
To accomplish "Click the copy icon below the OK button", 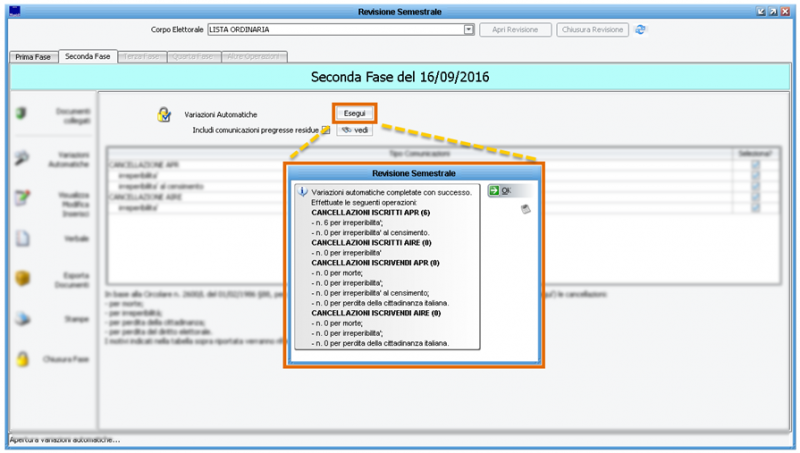I will point(526,209).
